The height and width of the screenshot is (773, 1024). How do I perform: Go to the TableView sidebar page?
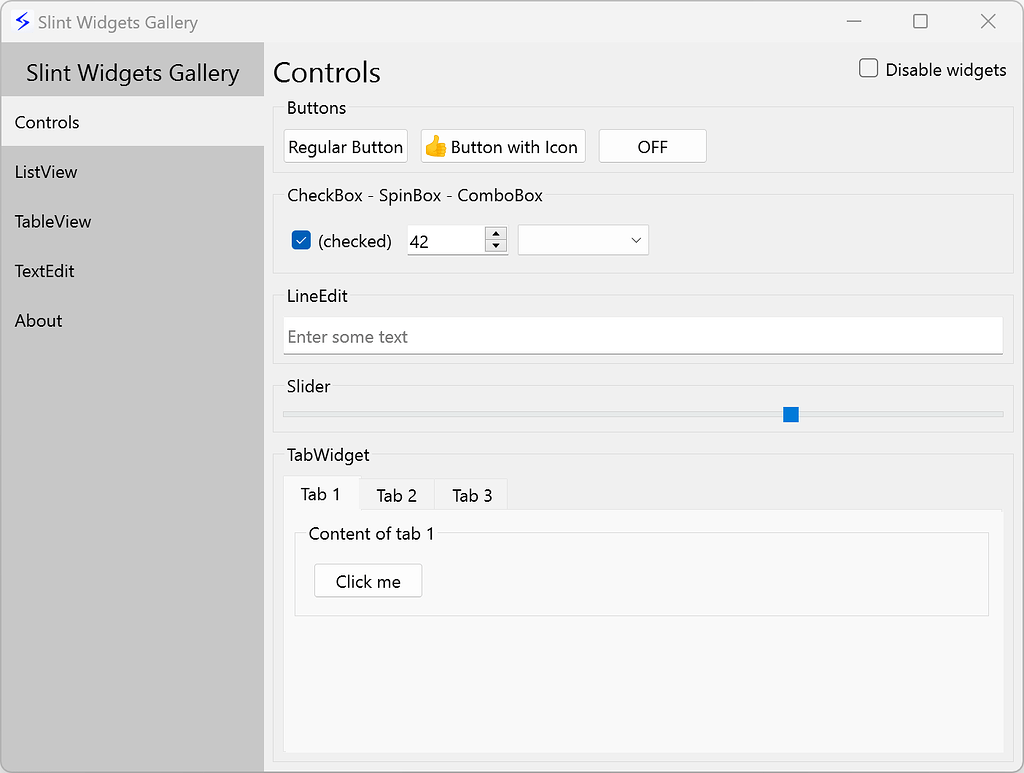tap(53, 221)
